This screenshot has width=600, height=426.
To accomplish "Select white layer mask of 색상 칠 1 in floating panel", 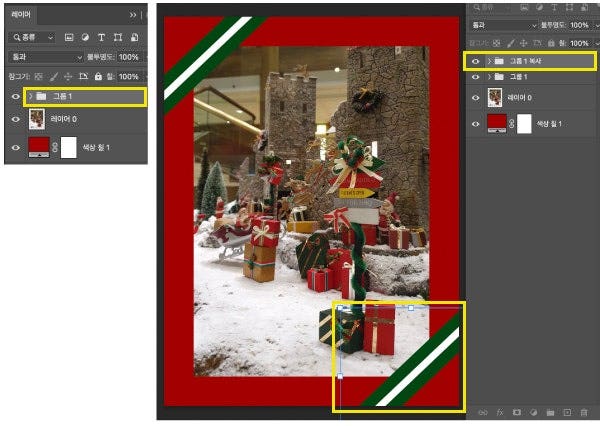I will tap(68, 147).
